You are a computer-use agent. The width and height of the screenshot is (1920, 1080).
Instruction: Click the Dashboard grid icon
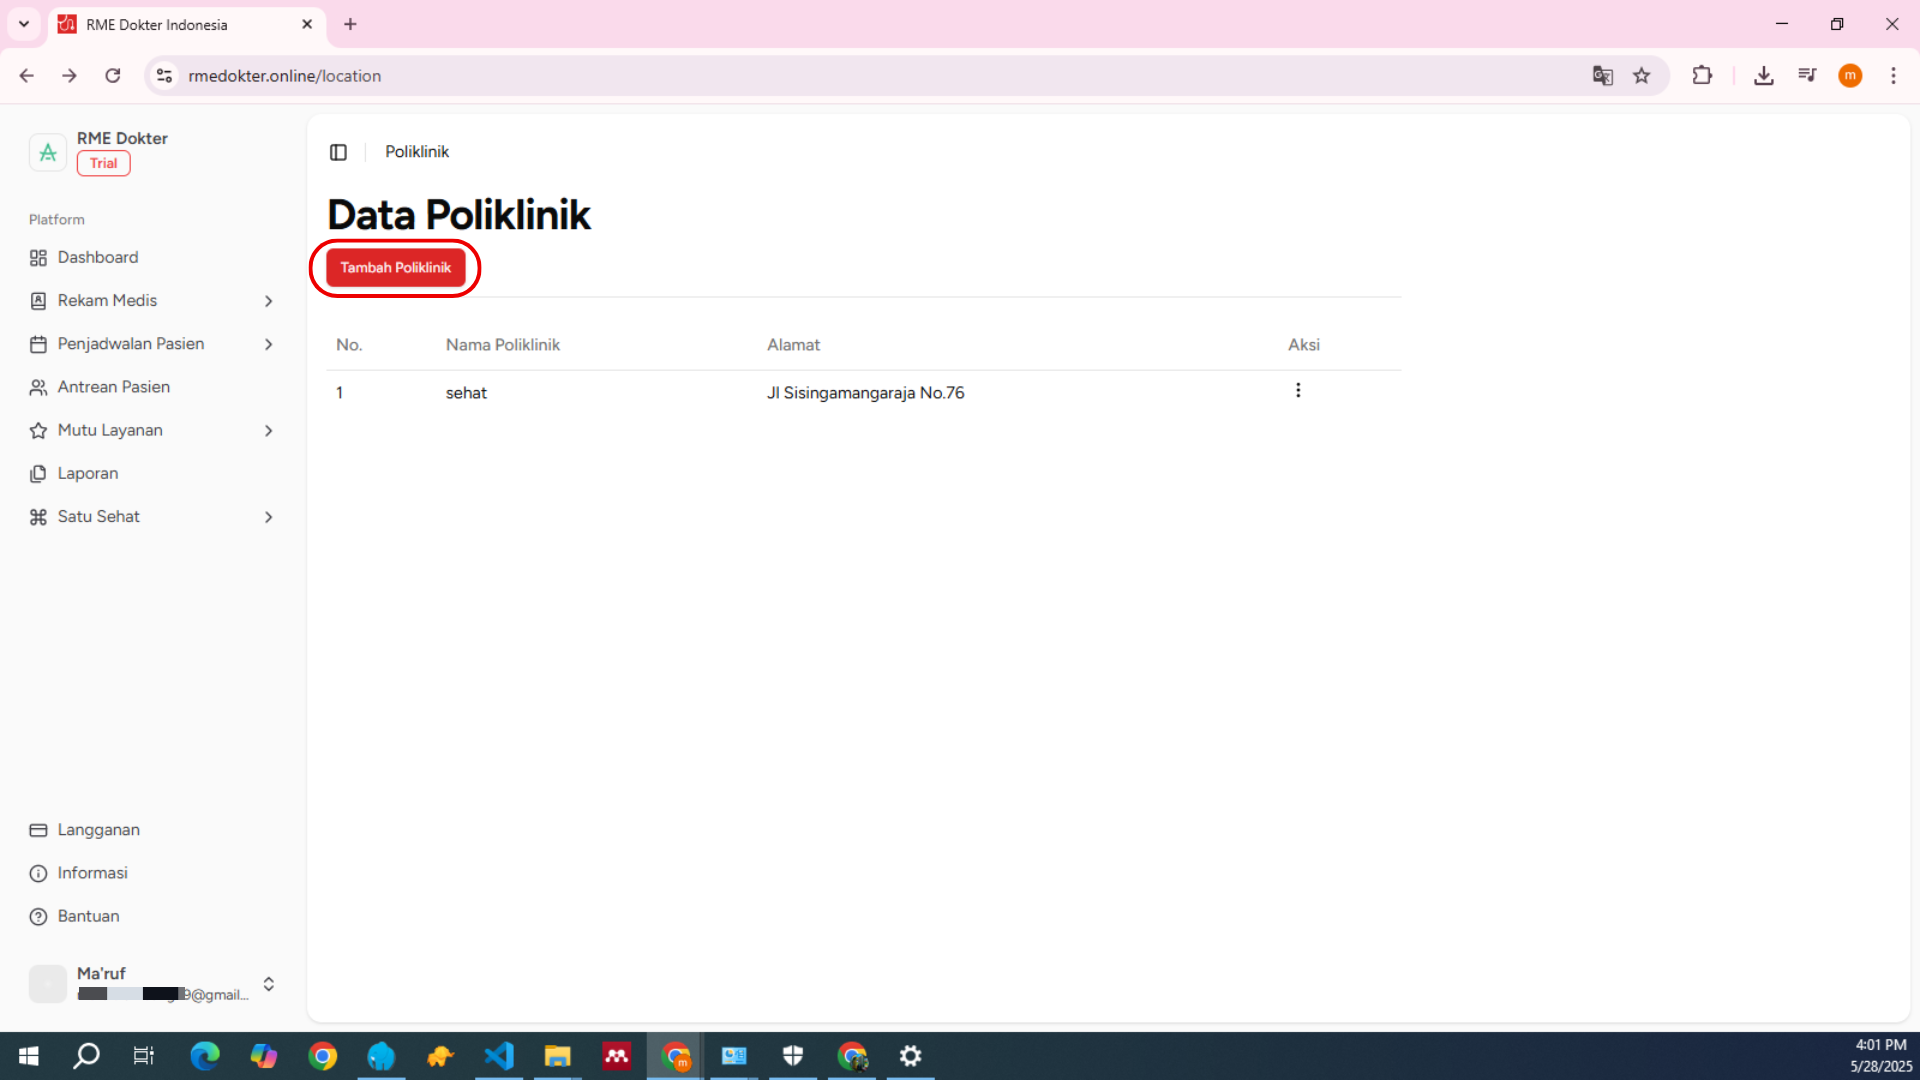[38, 258]
